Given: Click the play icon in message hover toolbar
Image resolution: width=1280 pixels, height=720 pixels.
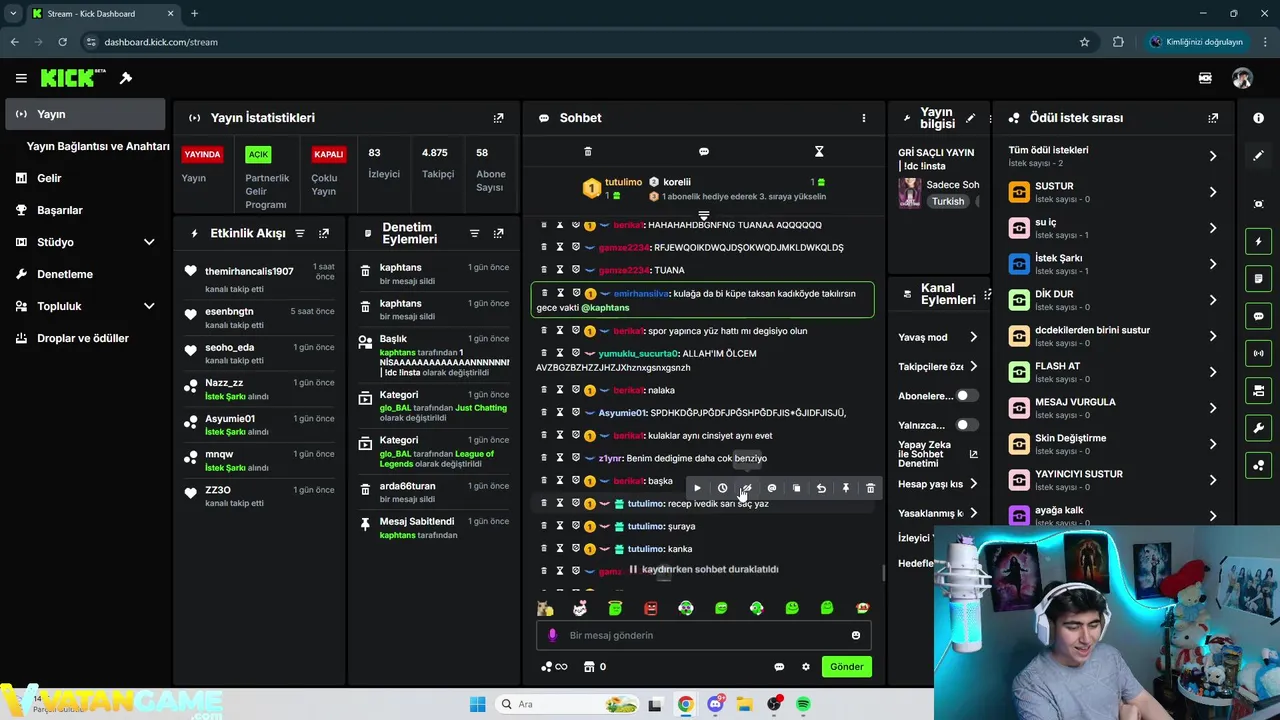Looking at the screenshot, I should 697,488.
